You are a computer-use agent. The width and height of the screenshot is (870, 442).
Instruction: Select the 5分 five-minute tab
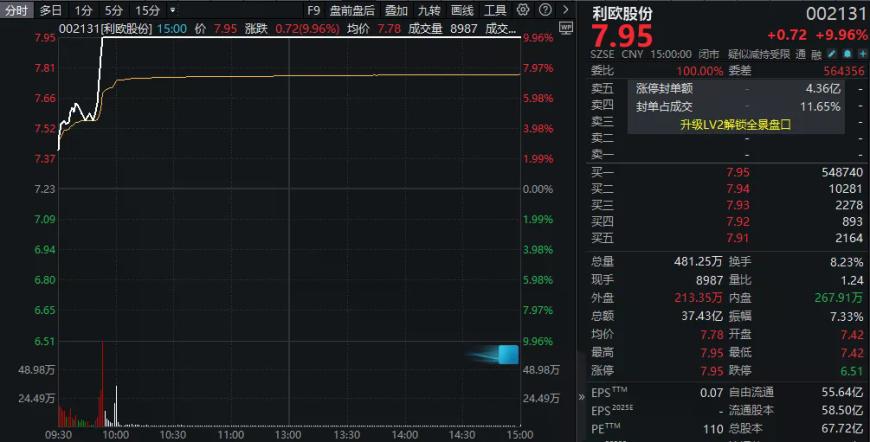pos(114,10)
